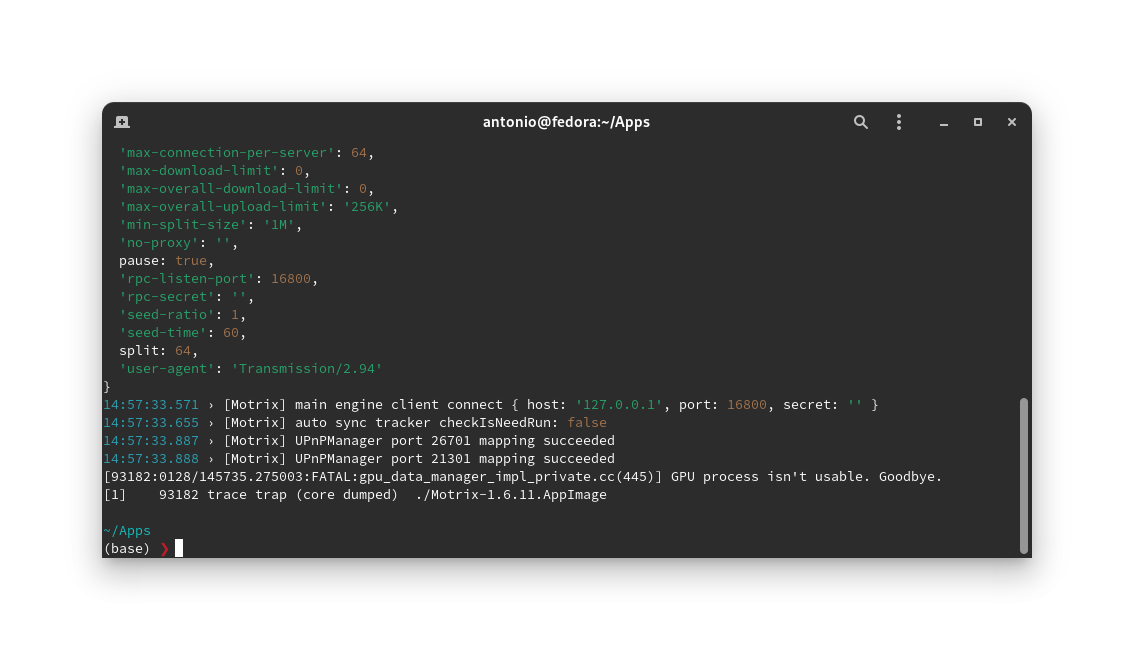The image size is (1134, 660).
Task: Click the blinking block cursor
Action: pyautogui.click(x=180, y=548)
